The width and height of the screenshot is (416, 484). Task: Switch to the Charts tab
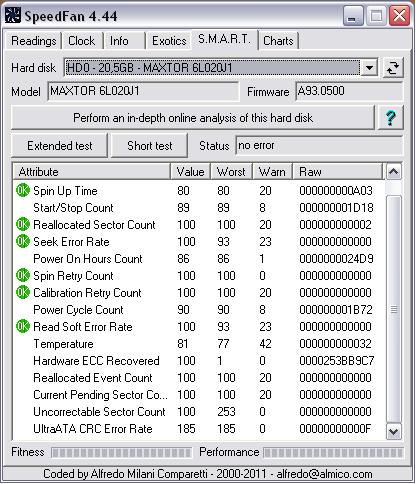[x=278, y=41]
